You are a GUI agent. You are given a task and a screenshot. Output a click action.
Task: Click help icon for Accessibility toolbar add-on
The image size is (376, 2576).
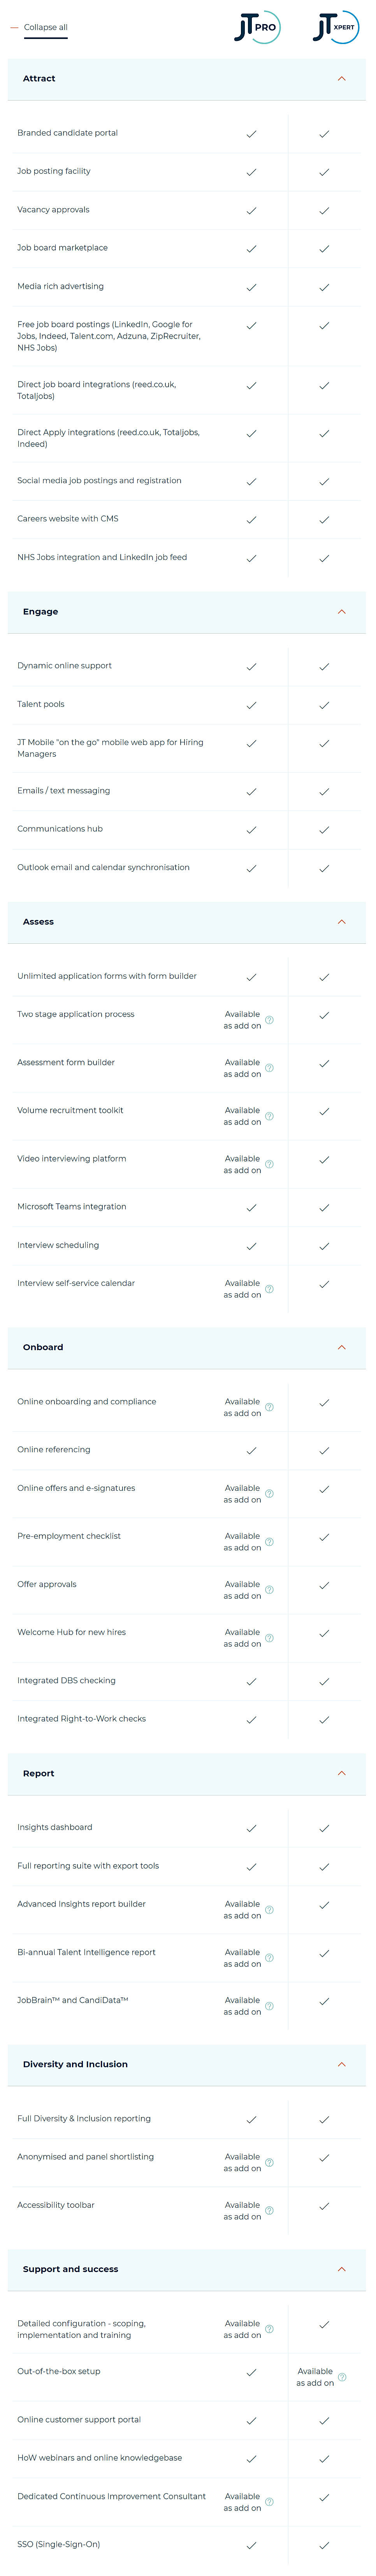[x=269, y=2211]
